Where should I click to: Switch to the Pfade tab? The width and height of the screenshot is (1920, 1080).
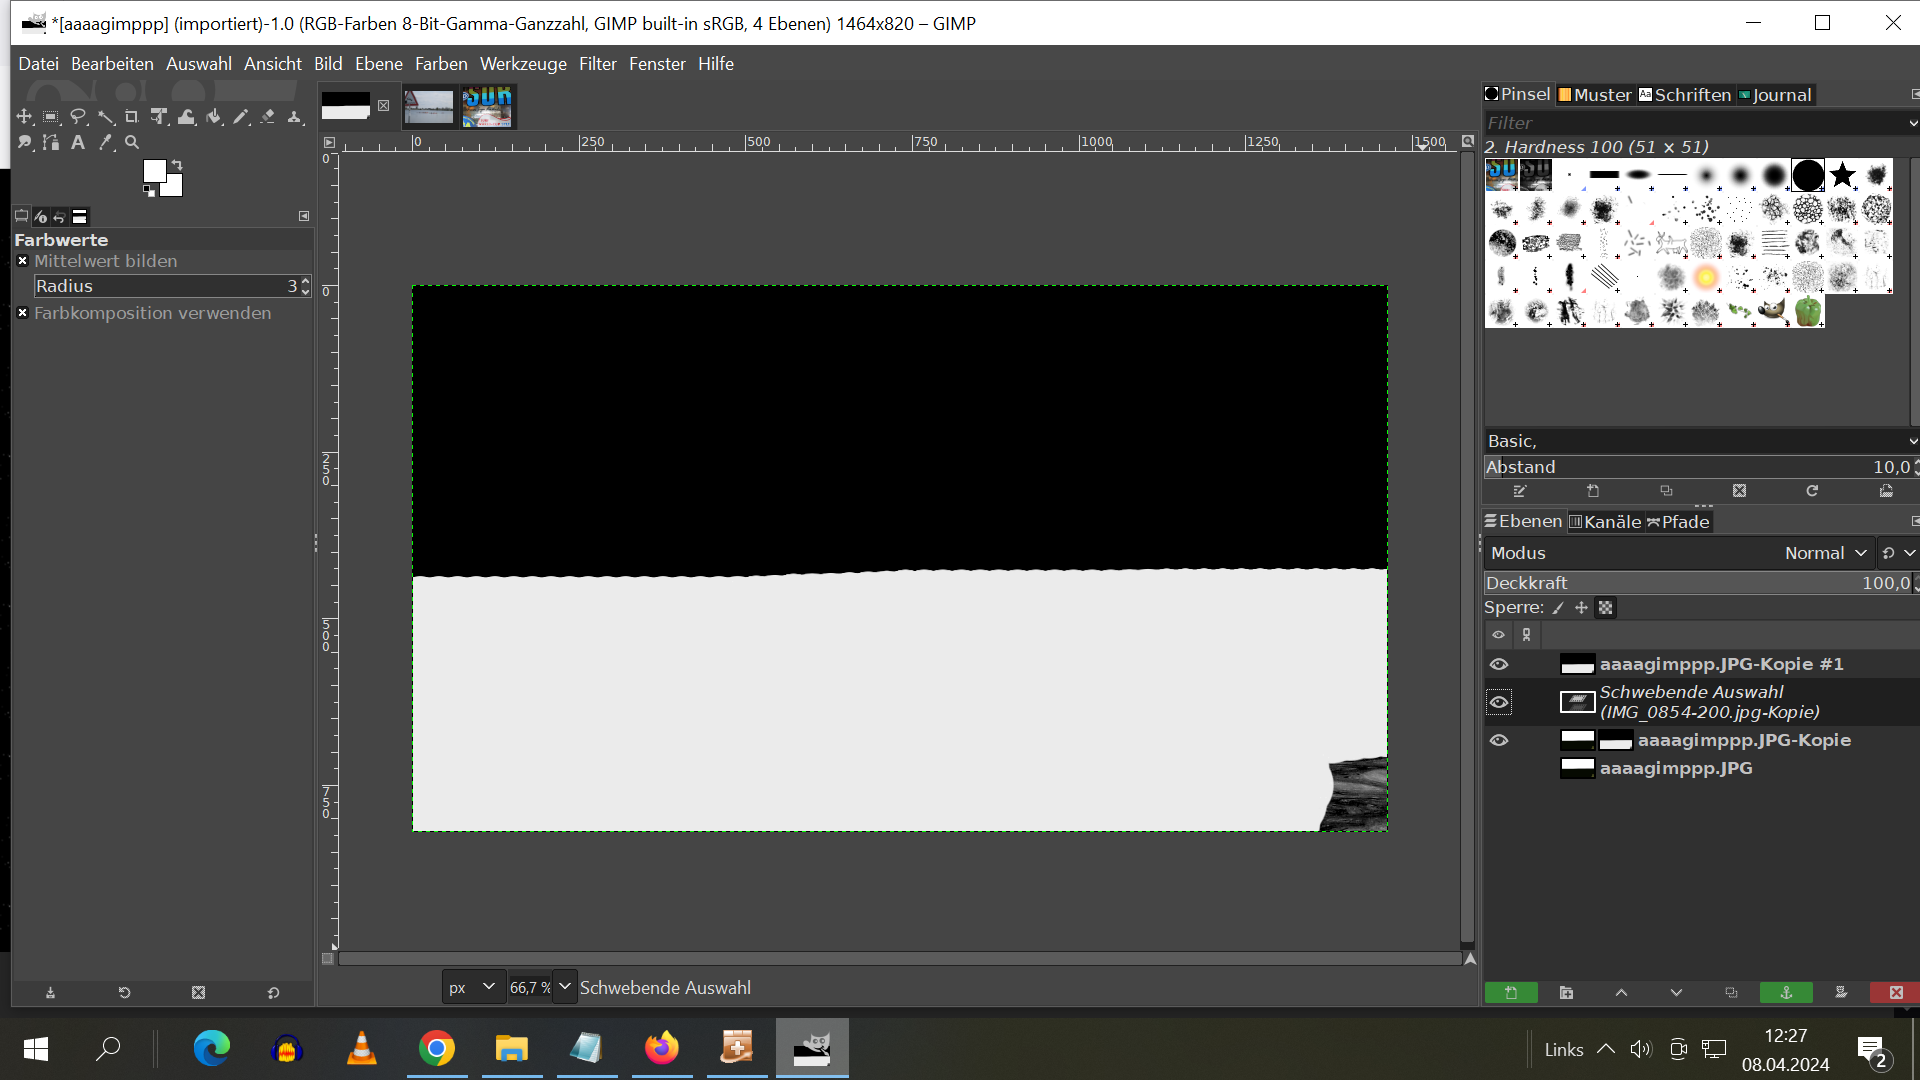point(1678,522)
